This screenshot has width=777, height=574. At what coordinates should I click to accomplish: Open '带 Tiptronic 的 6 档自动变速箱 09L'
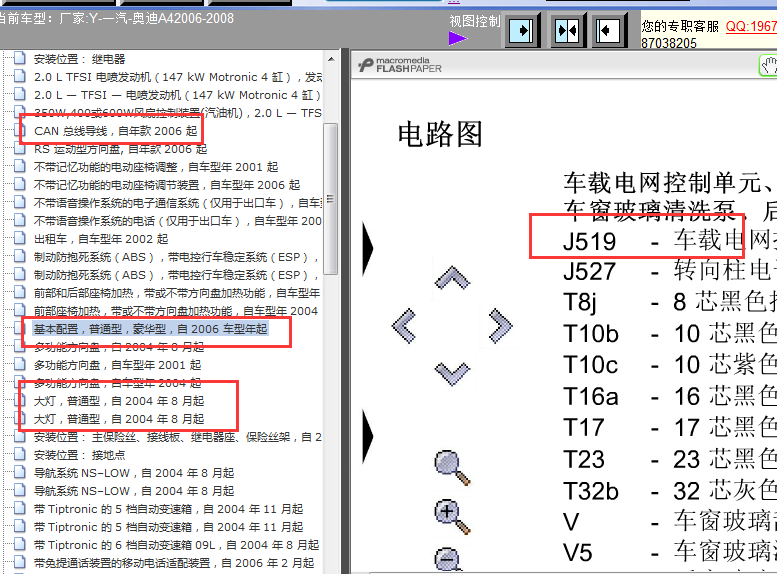[x=176, y=545]
